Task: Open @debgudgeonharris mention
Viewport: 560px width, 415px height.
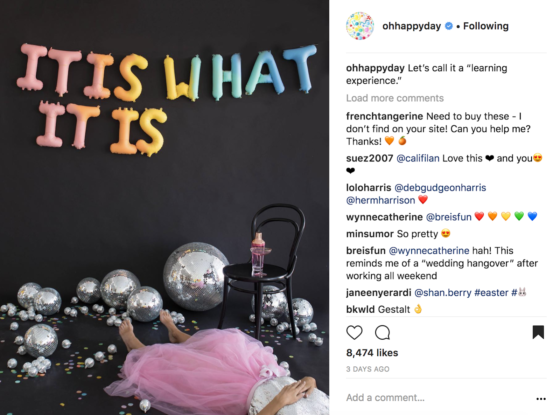Action: pyautogui.click(x=440, y=188)
